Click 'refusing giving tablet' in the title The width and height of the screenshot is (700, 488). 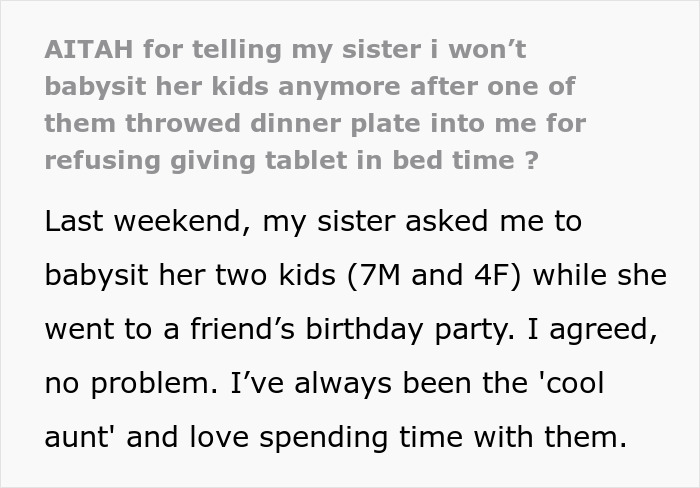pyautogui.click(x=196, y=160)
